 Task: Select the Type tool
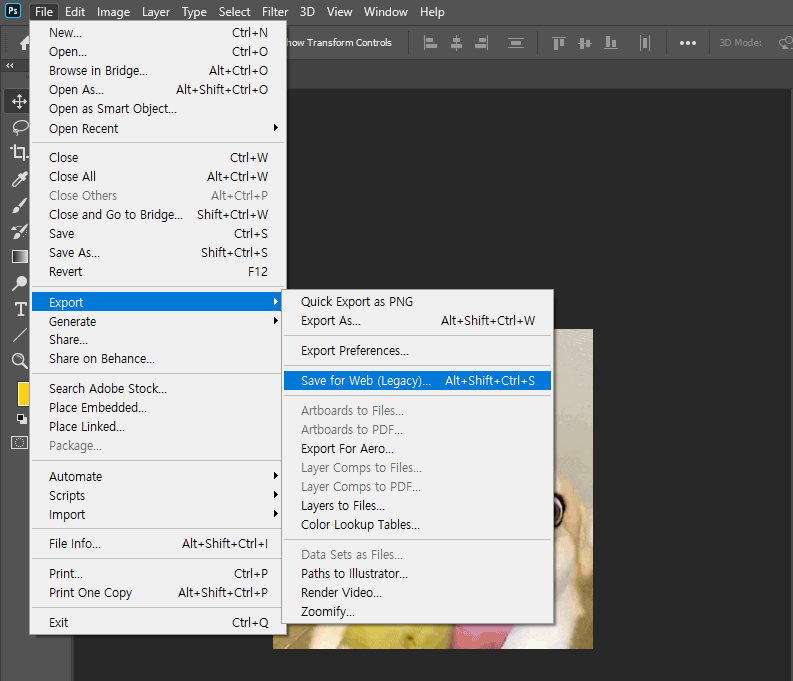[20, 309]
